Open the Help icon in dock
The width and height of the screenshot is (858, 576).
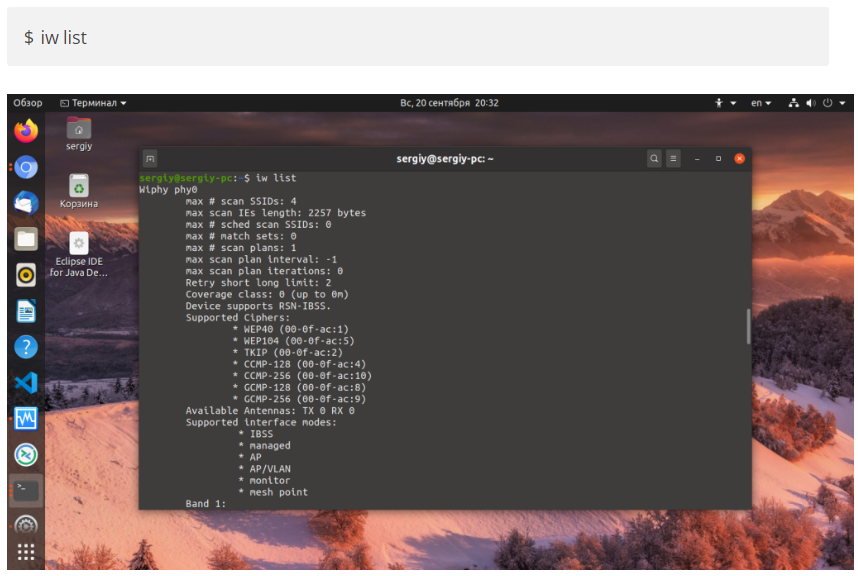pos(26,347)
